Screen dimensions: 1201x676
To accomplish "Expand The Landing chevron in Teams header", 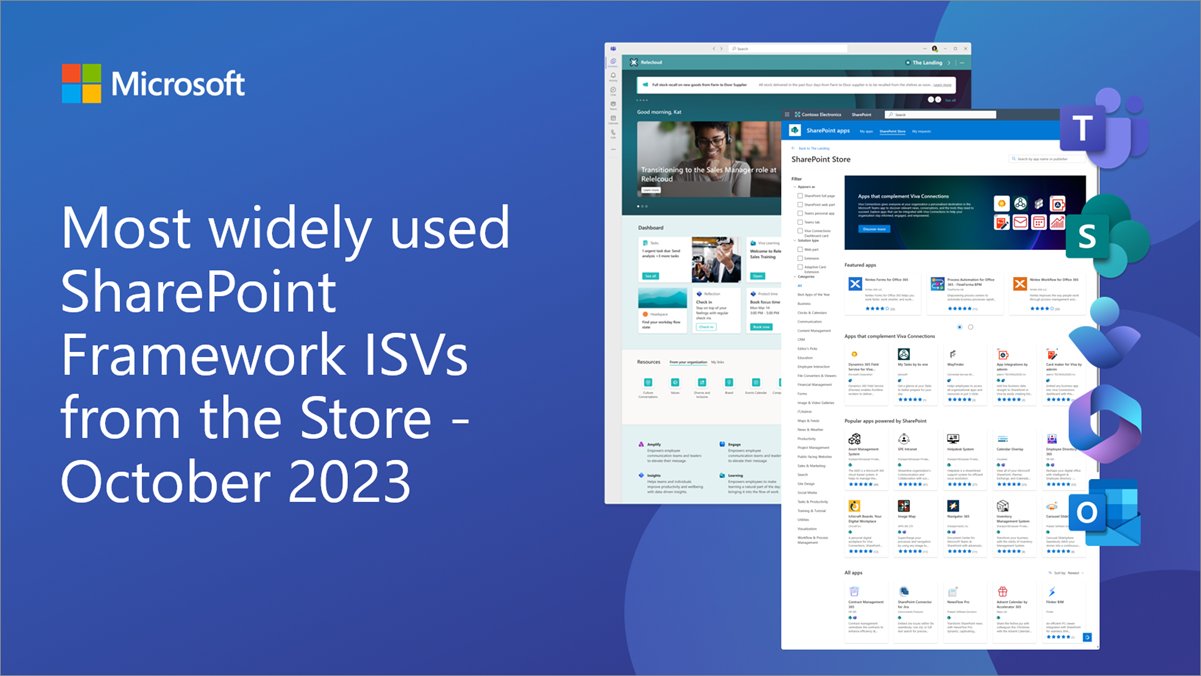I will (x=948, y=62).
